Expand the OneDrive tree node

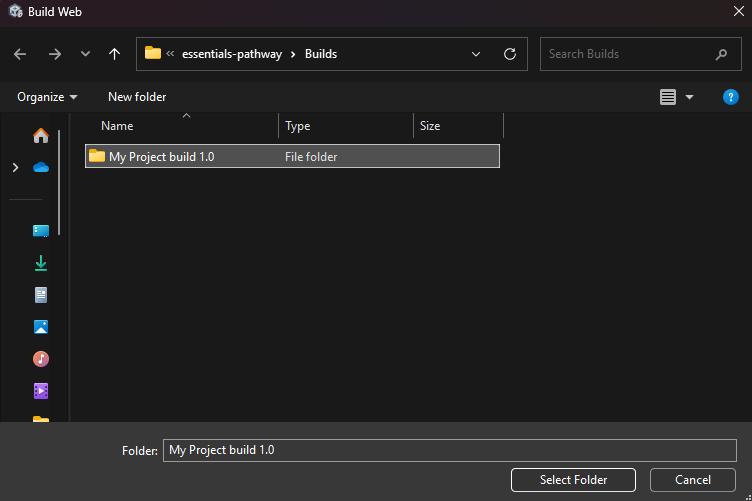tap(15, 168)
